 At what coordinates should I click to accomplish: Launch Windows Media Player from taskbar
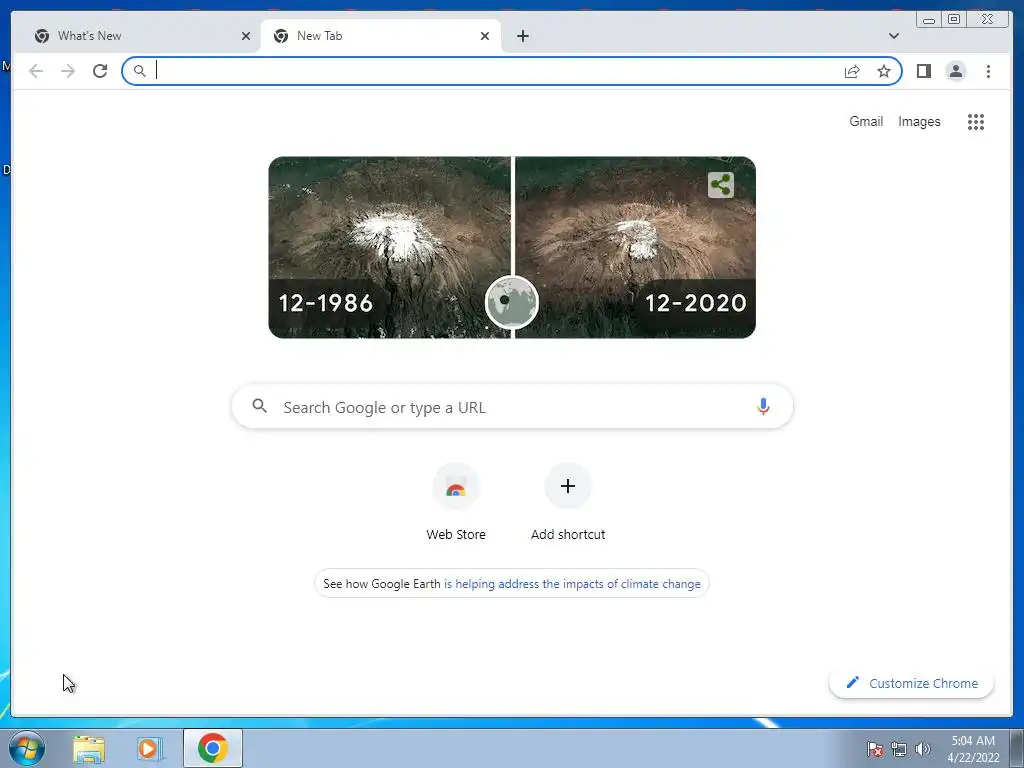[149, 748]
